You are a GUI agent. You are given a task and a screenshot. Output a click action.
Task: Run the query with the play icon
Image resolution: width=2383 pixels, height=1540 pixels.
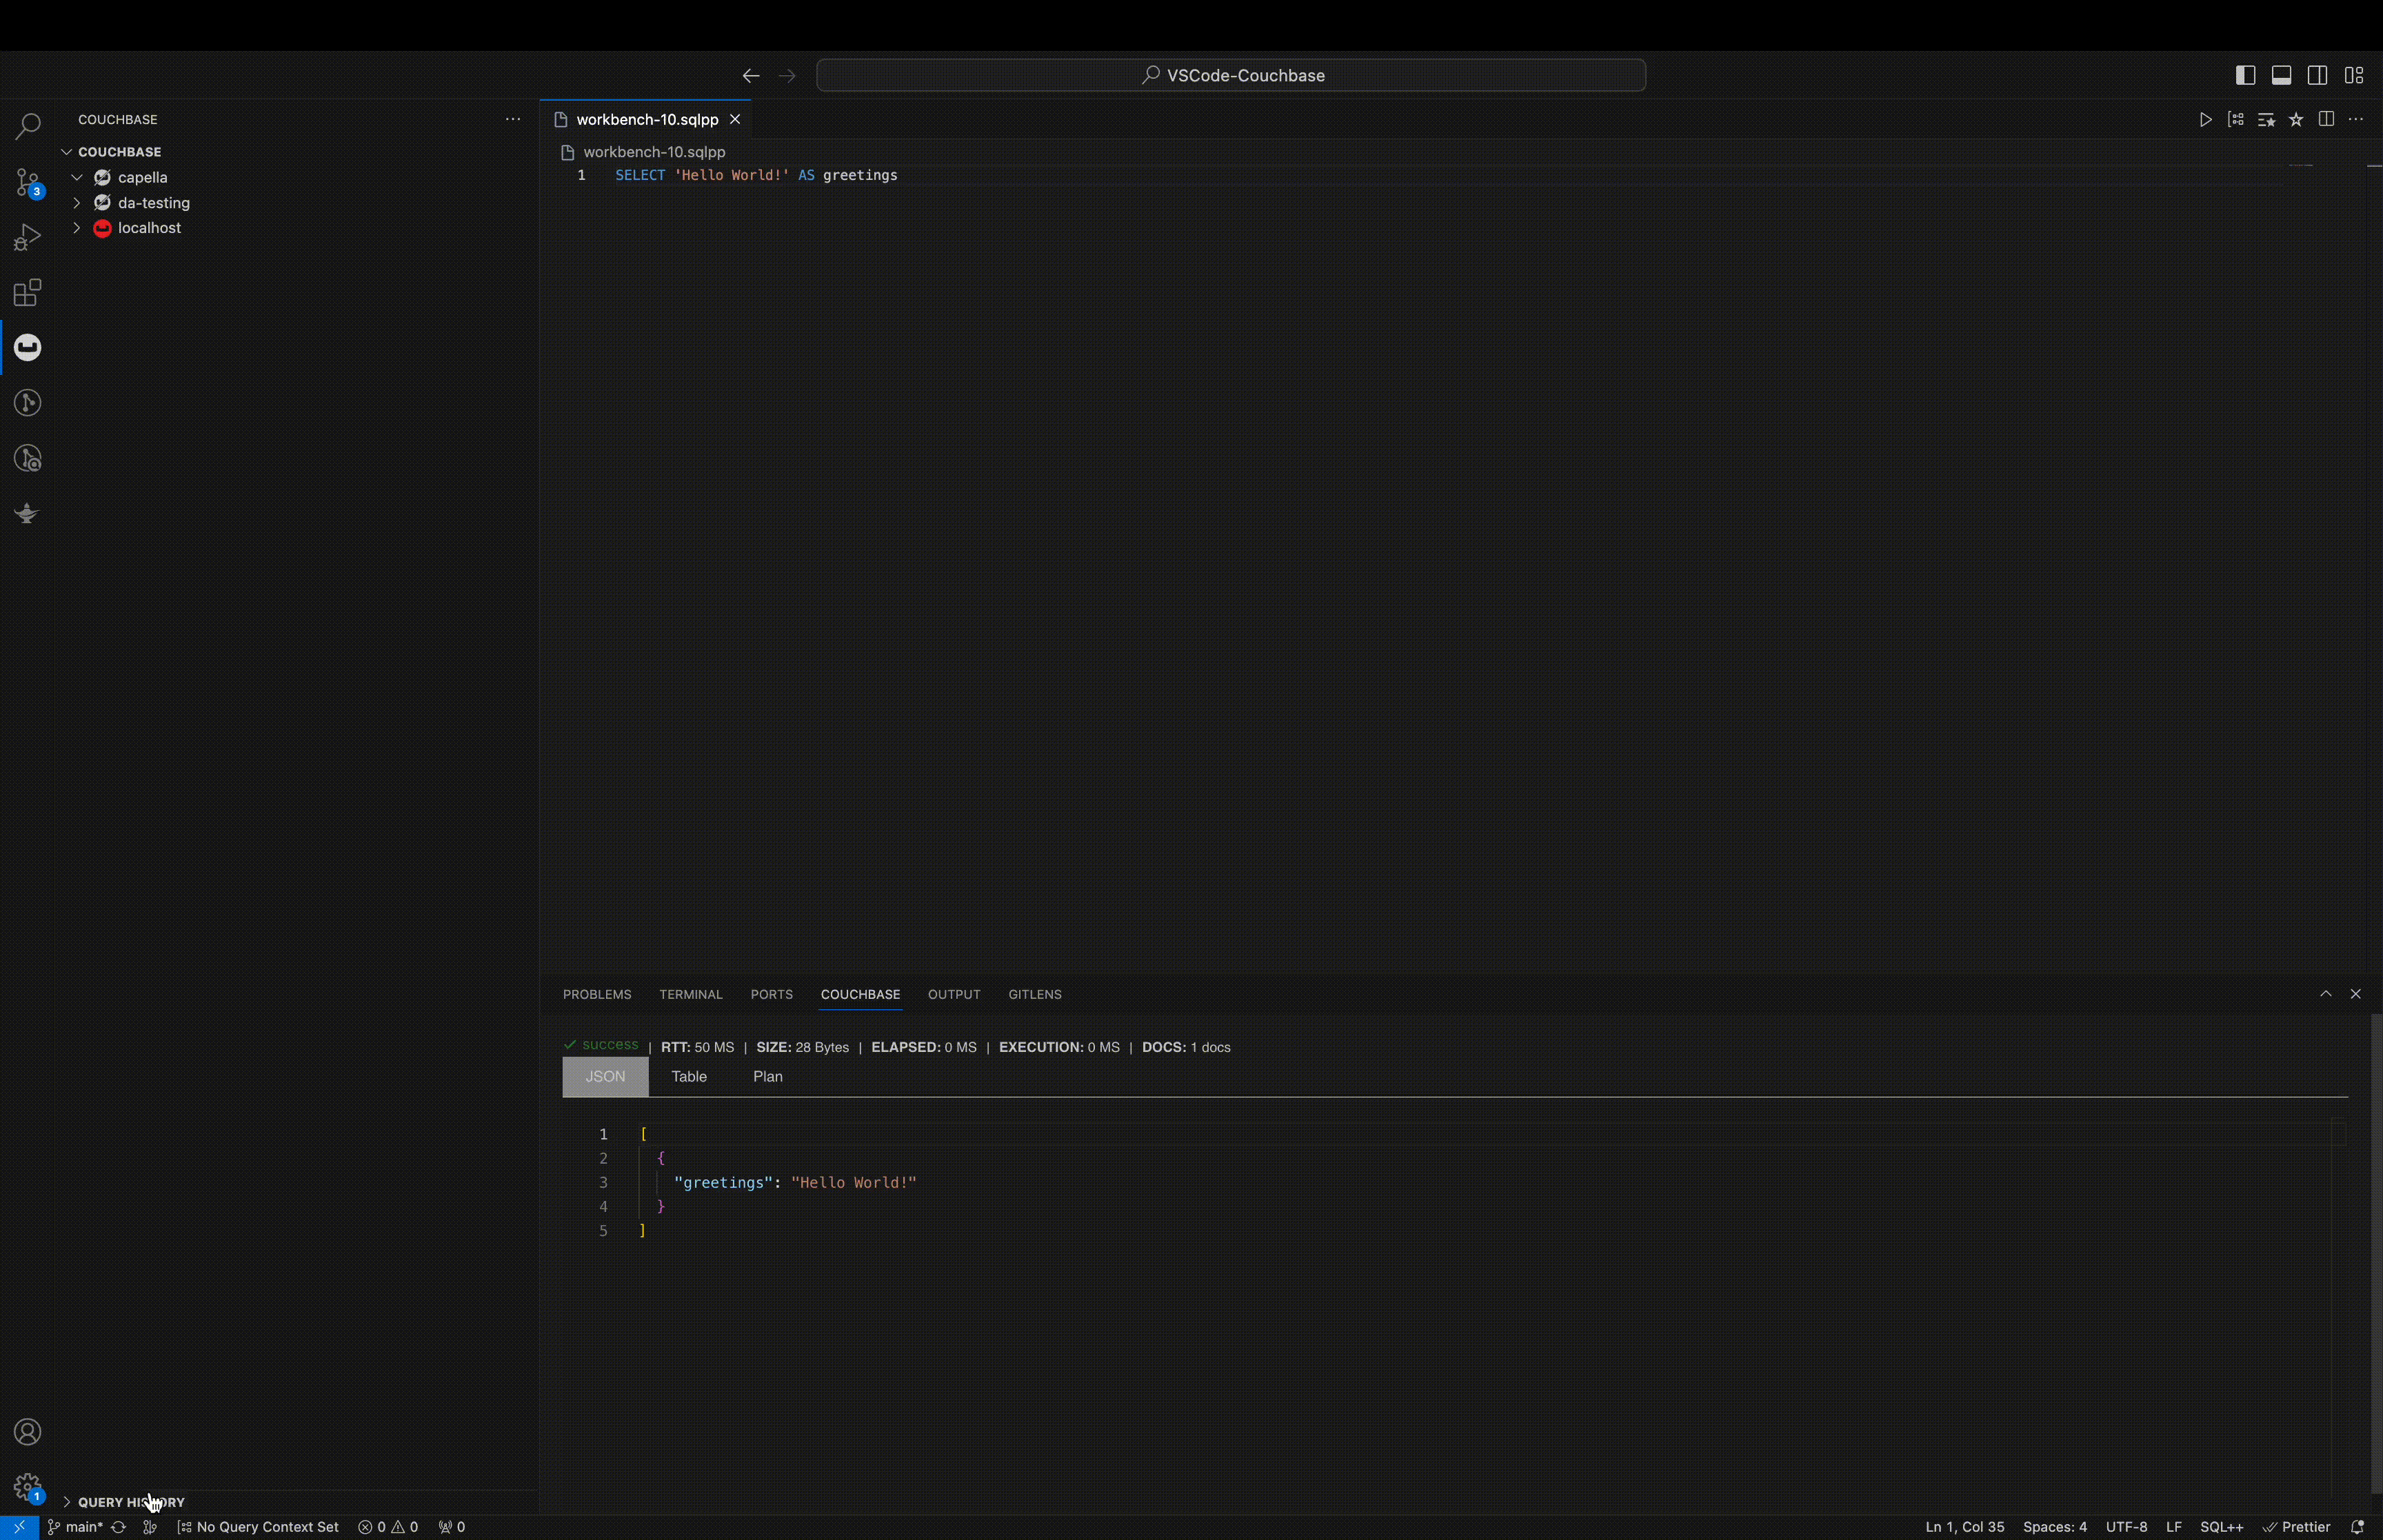tap(2205, 119)
